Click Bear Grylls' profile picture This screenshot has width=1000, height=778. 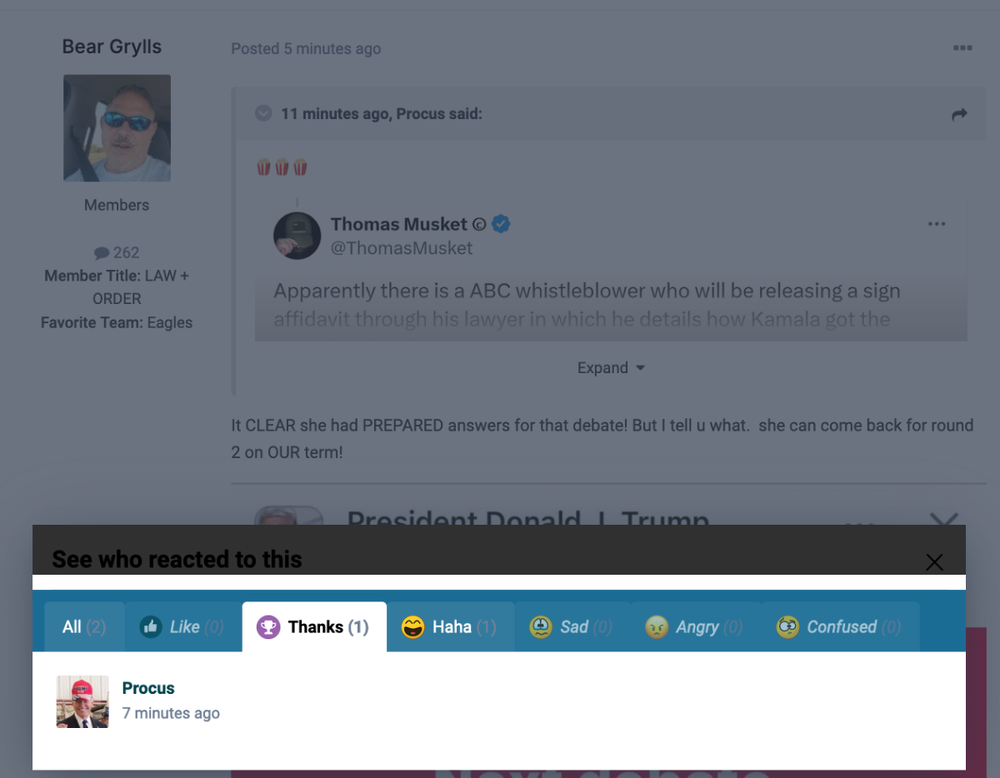[x=116, y=127]
